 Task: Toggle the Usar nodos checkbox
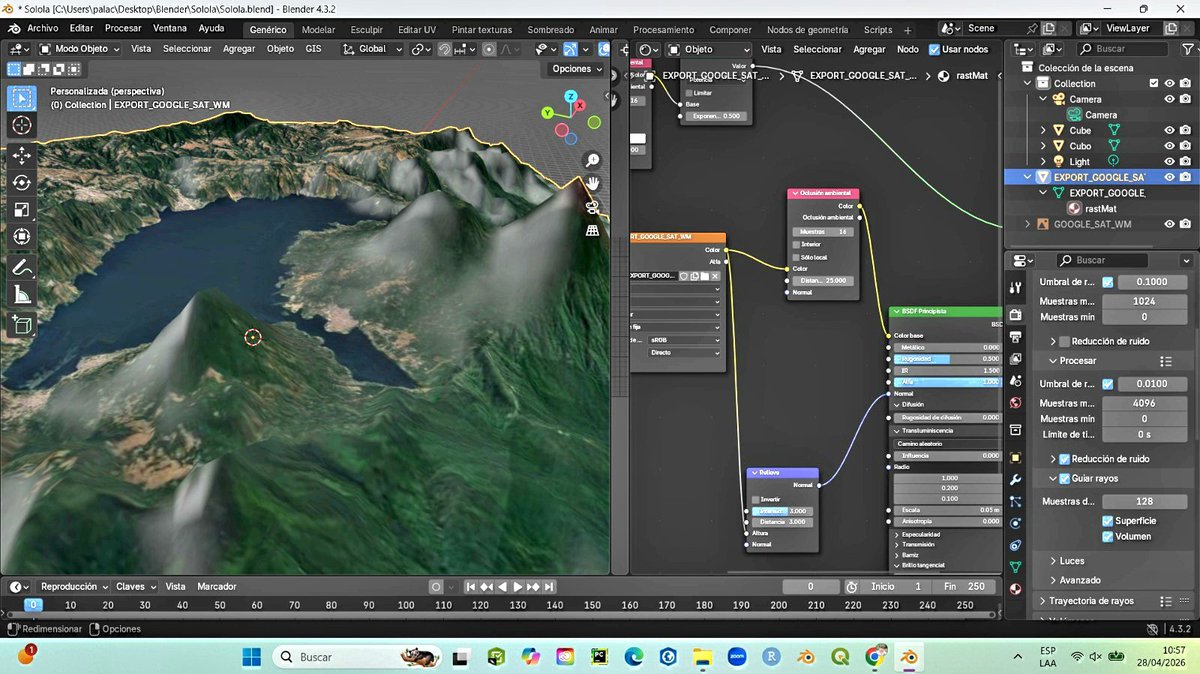(934, 49)
